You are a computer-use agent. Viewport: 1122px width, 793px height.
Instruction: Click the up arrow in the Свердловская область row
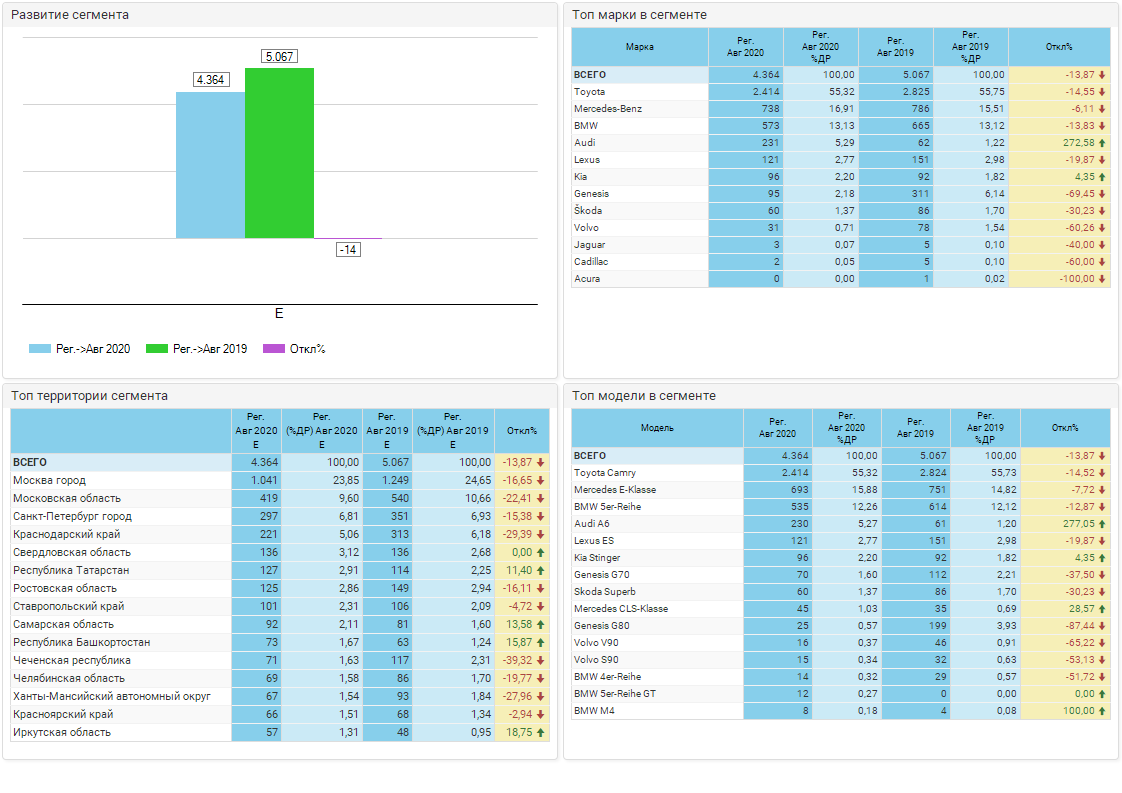click(x=540, y=553)
